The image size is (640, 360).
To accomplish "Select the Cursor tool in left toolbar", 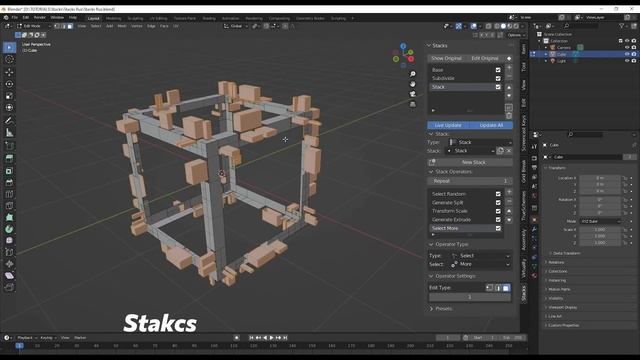I will coord(9,60).
